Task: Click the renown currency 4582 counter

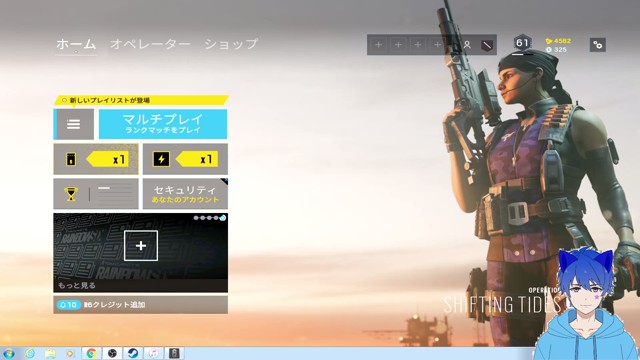Action: (x=558, y=41)
